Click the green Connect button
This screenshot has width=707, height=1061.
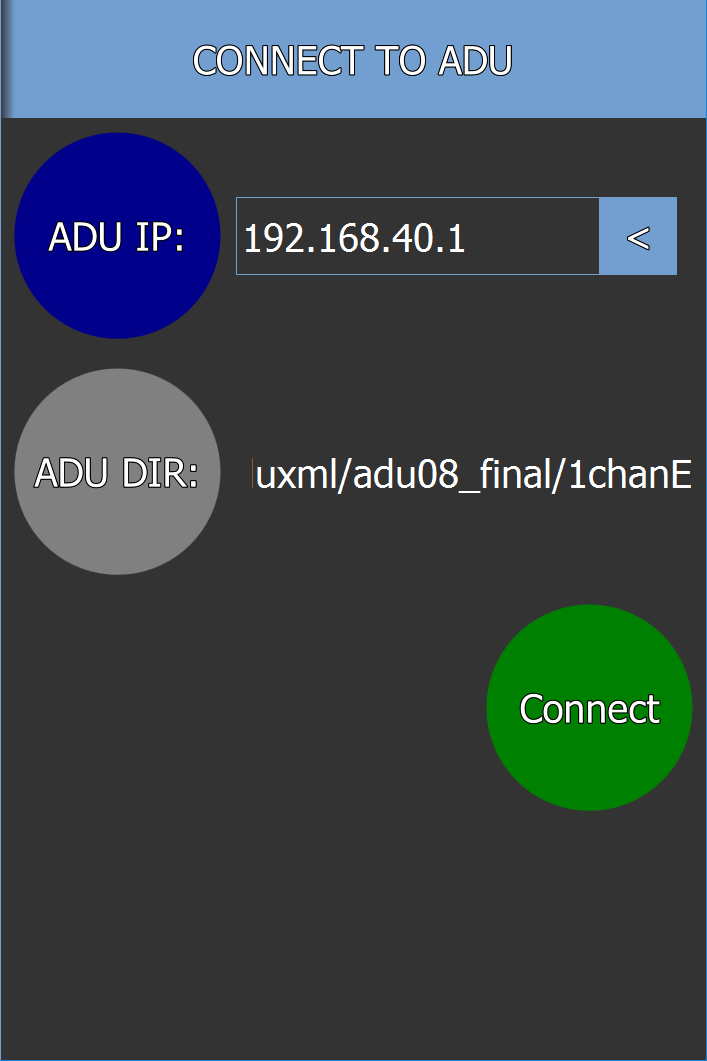pos(589,707)
